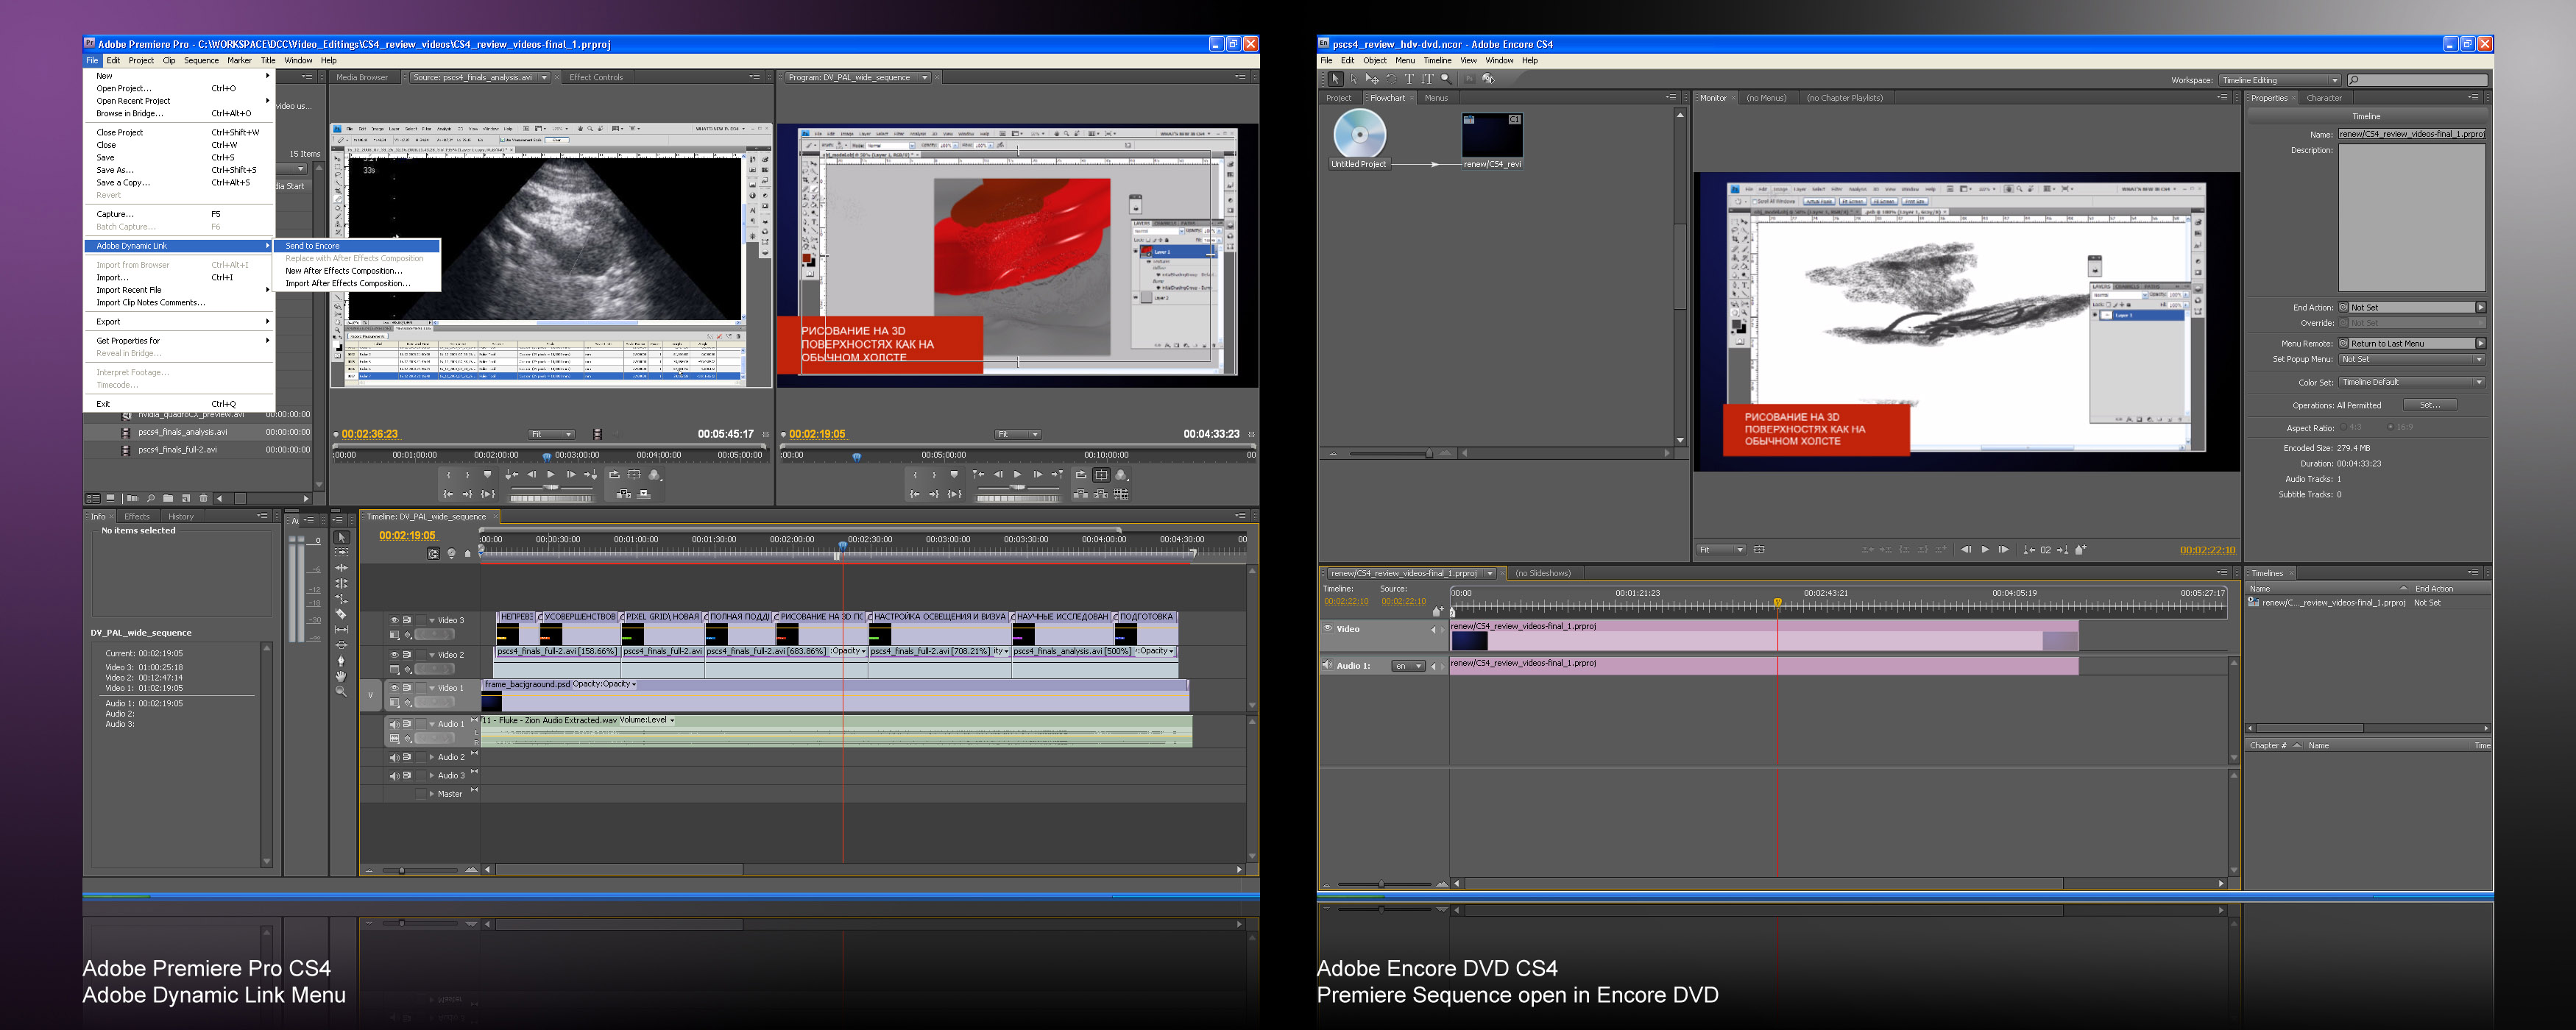Hide Video 3 track with eye icon
Screen dimensions: 2576x1030
click(x=394, y=620)
